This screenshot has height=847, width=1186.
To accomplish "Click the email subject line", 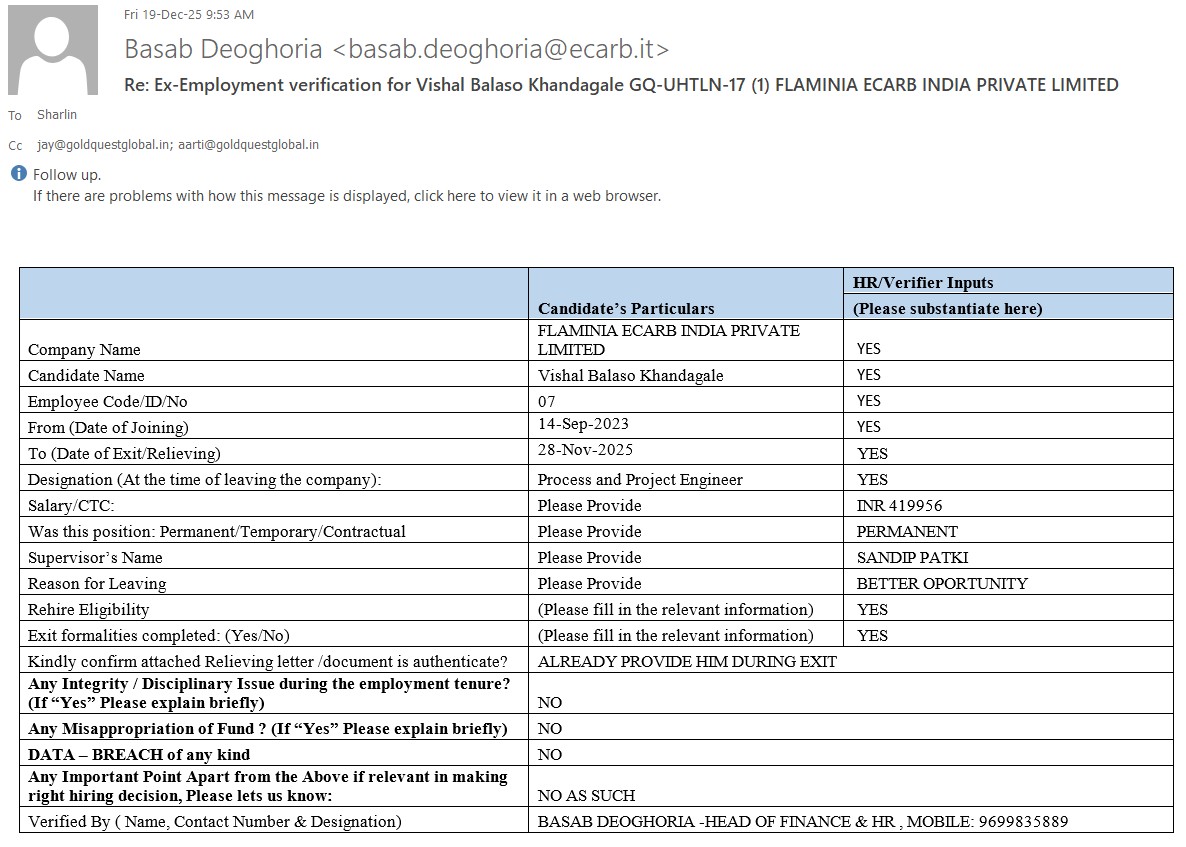I will (x=620, y=85).
